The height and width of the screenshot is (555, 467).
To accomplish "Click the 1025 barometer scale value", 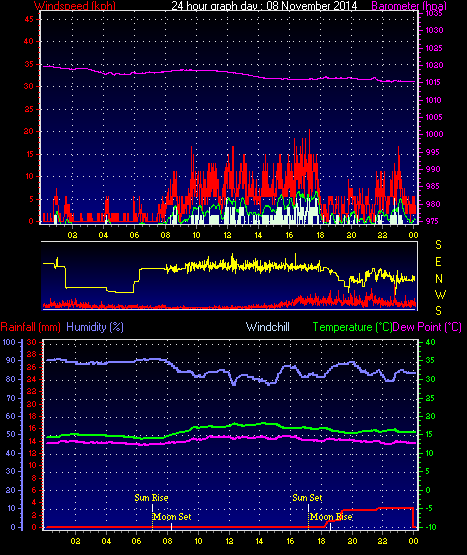I will coord(434,48).
